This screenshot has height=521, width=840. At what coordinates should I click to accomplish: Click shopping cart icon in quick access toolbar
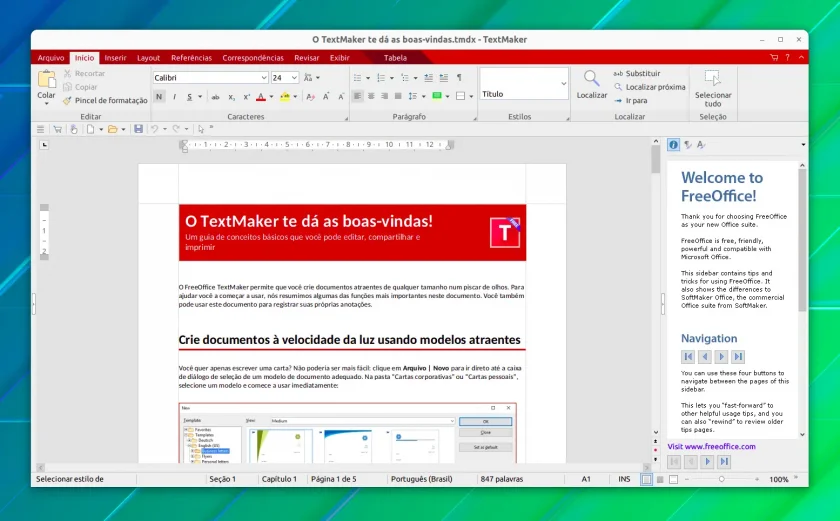[x=57, y=129]
